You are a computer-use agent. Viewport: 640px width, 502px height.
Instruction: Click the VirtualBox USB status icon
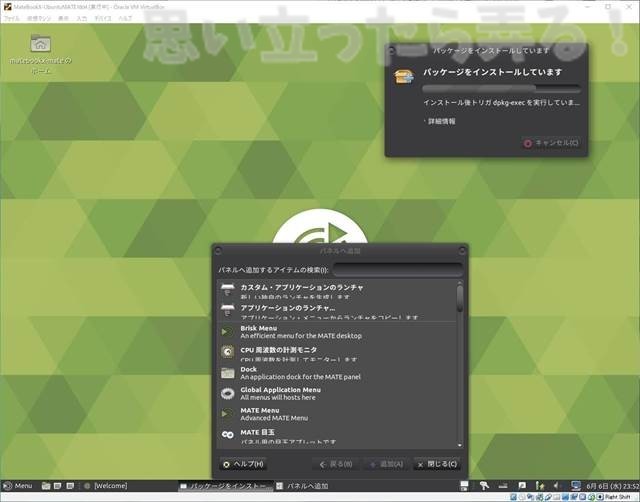548,497
